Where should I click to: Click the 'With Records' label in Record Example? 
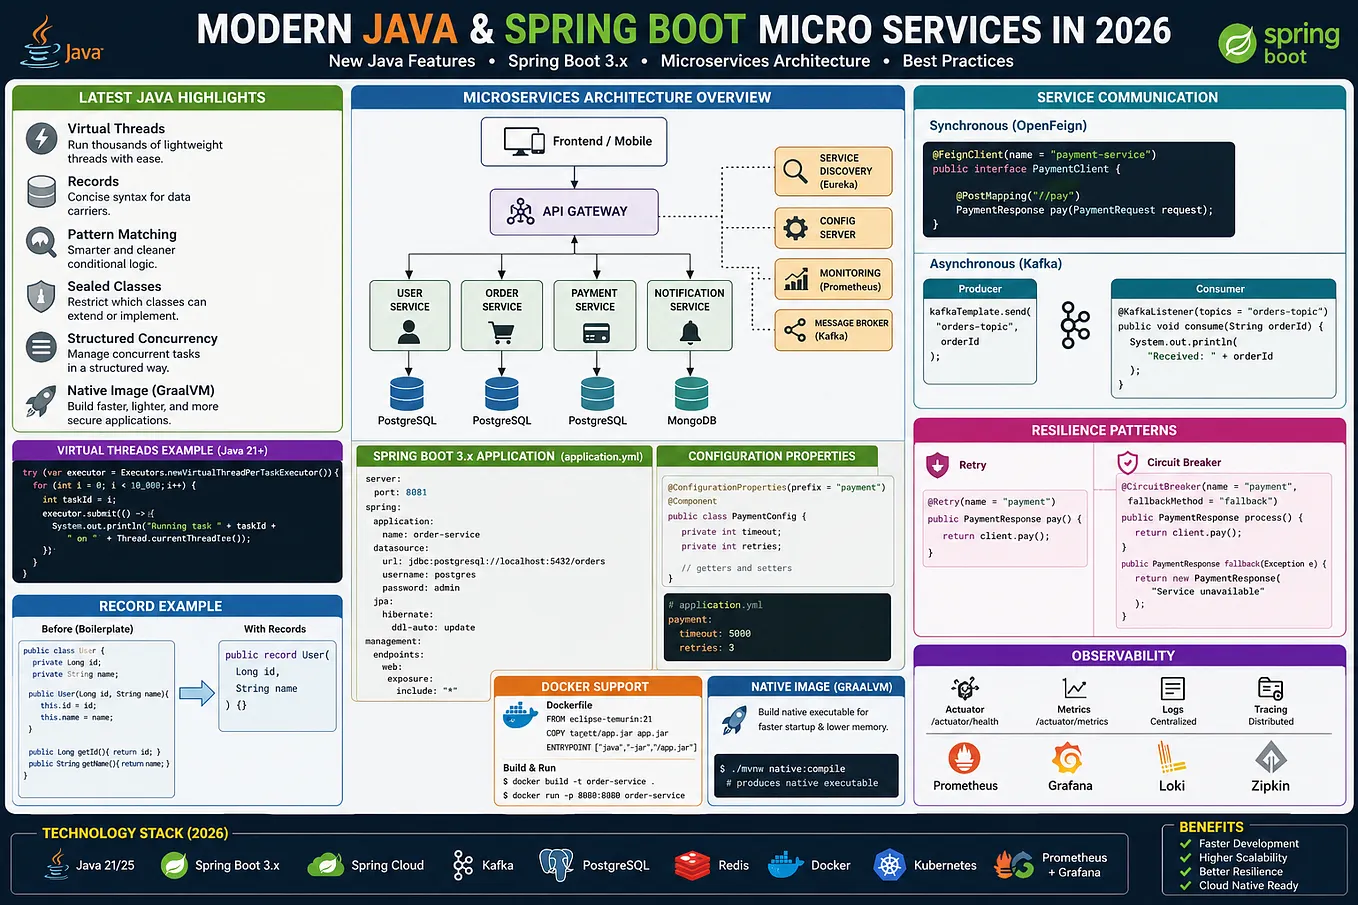tap(275, 629)
